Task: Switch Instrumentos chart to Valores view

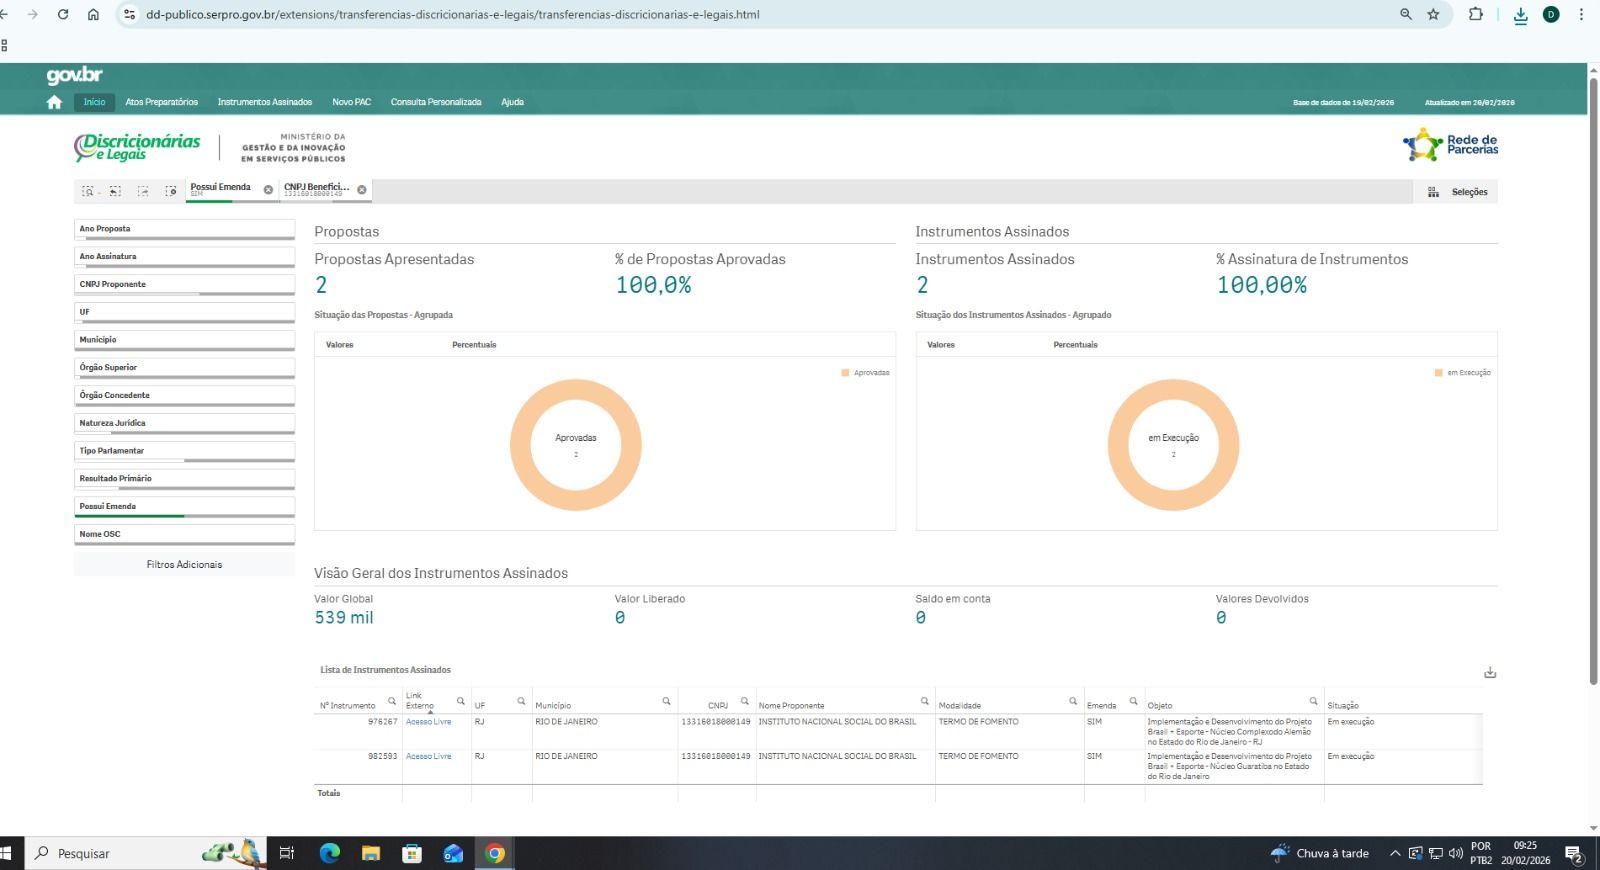Action: point(941,345)
